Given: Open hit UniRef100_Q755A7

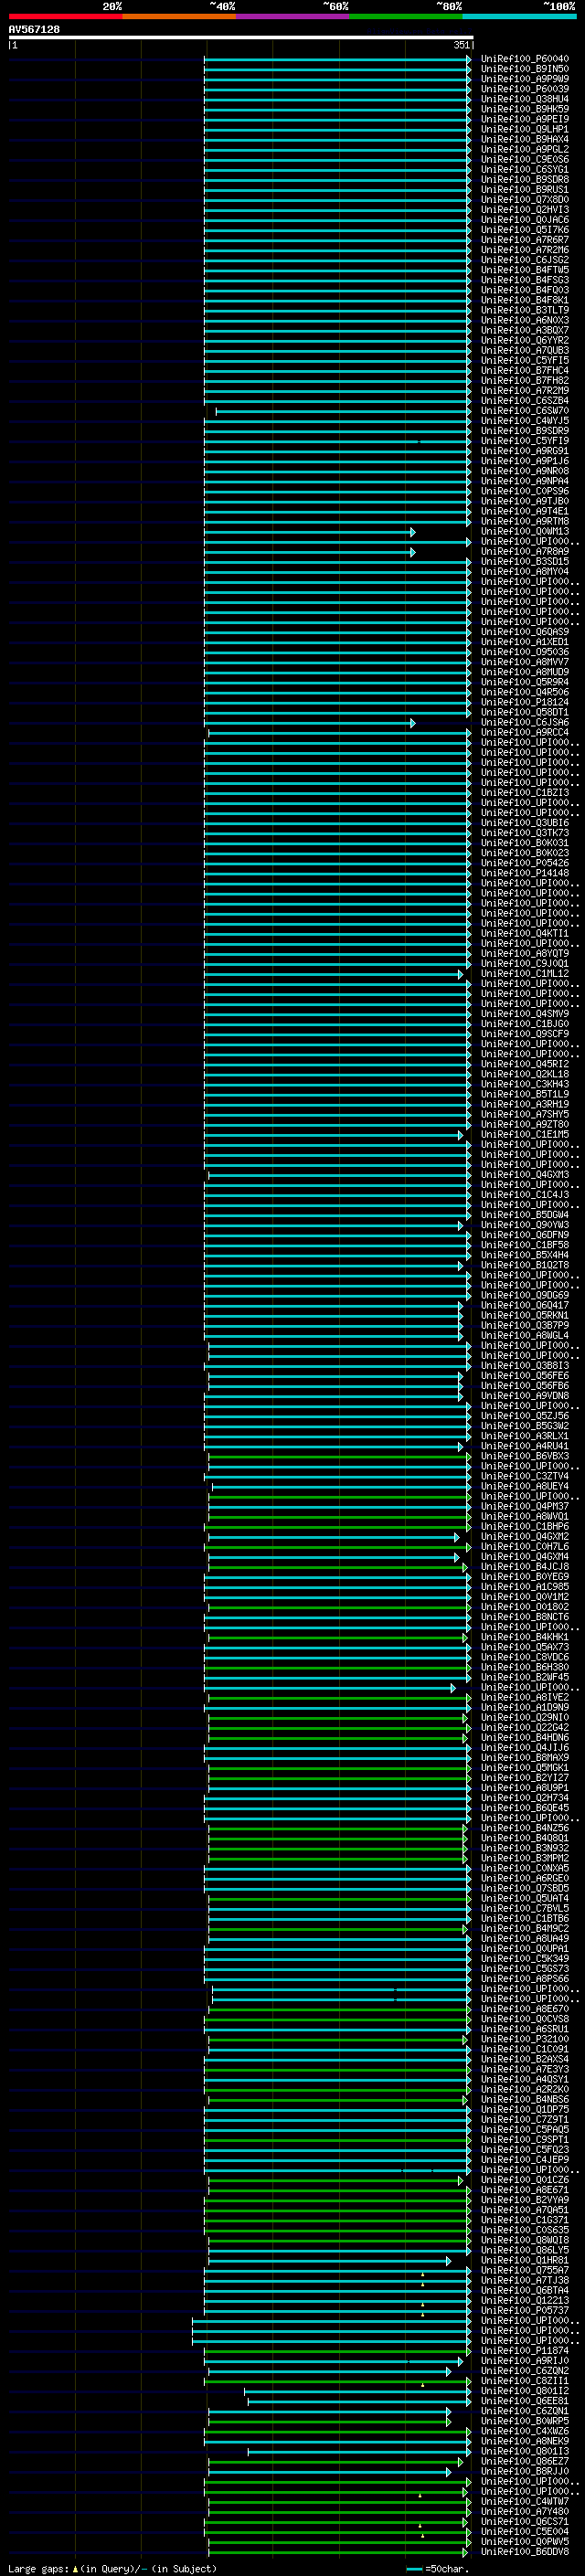Looking at the screenshot, I should pyautogui.click(x=524, y=2270).
